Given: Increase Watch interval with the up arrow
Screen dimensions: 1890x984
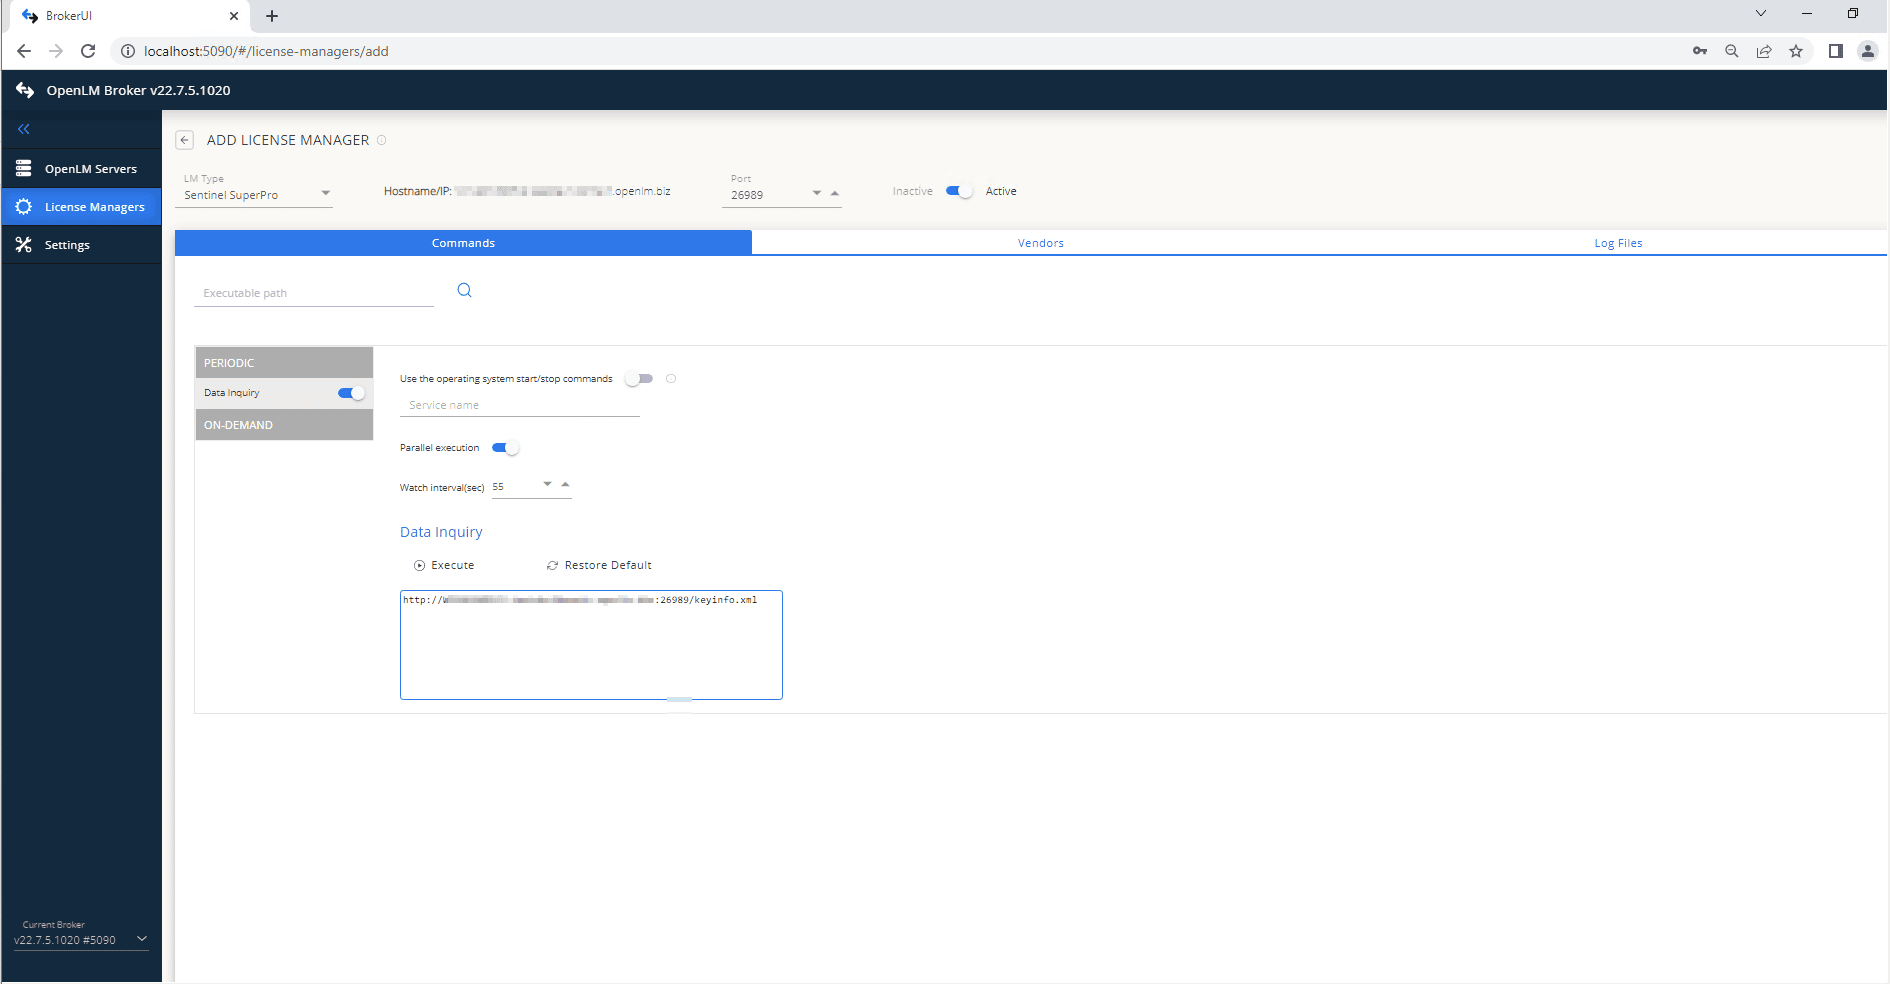Looking at the screenshot, I should 565,484.
